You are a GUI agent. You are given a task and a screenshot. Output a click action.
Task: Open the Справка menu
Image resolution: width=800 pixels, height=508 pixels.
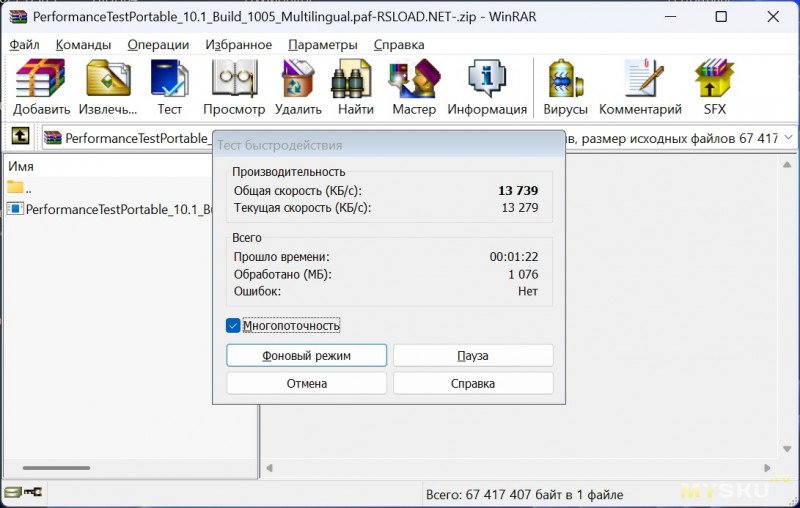point(399,45)
